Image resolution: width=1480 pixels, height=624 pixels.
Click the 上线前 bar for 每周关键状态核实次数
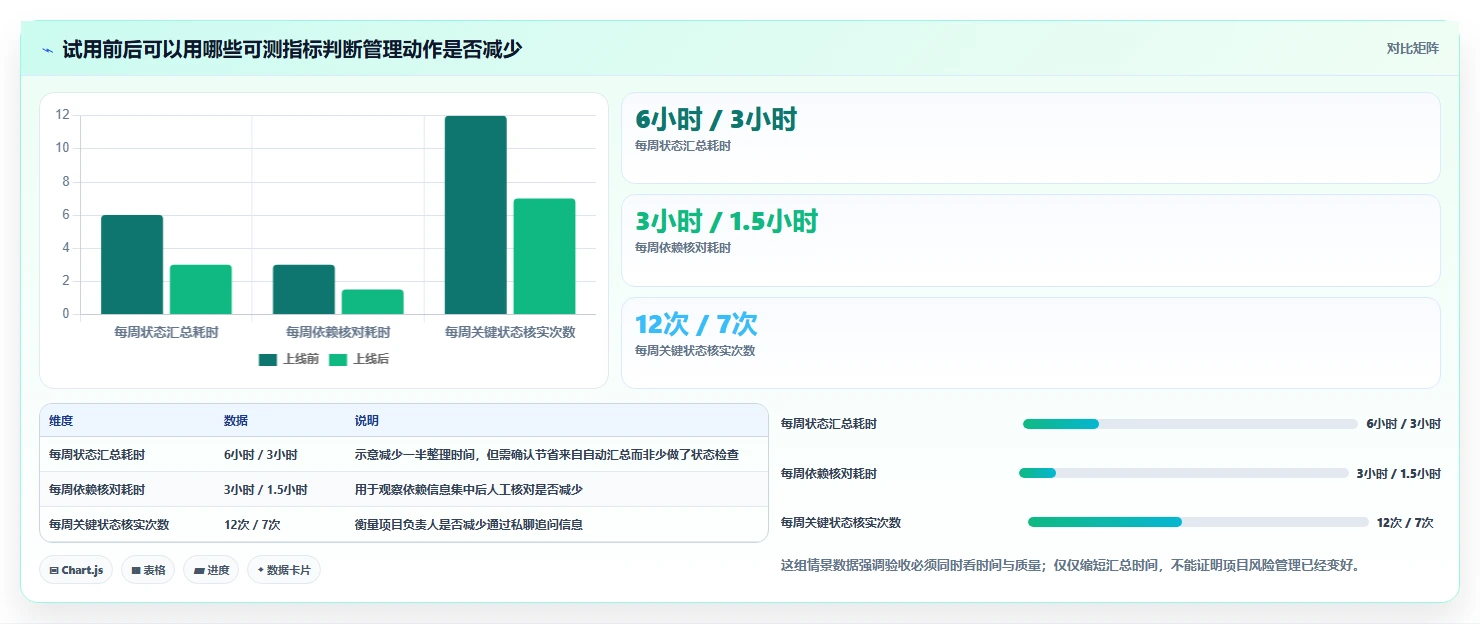pos(476,215)
